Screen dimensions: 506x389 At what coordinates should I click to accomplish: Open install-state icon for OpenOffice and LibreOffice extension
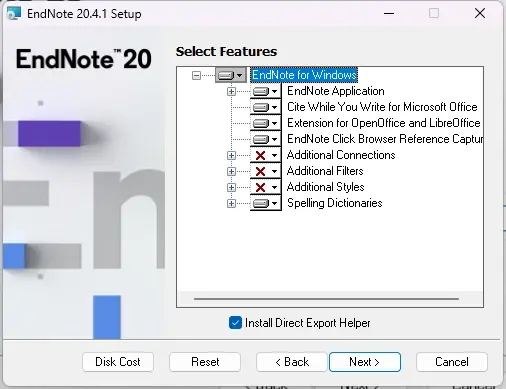(x=265, y=123)
